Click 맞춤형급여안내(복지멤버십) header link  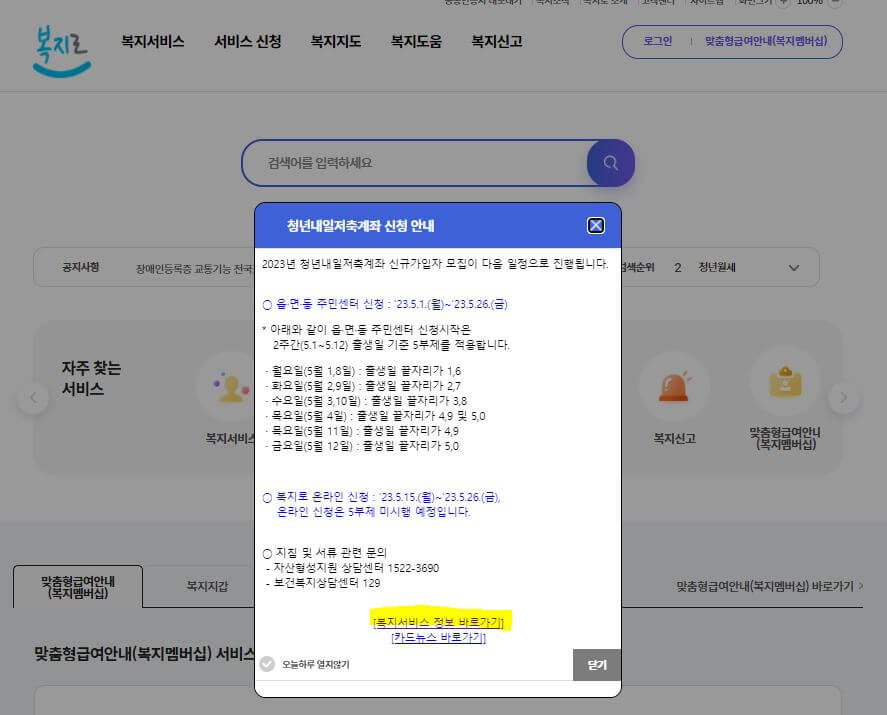(x=766, y=41)
